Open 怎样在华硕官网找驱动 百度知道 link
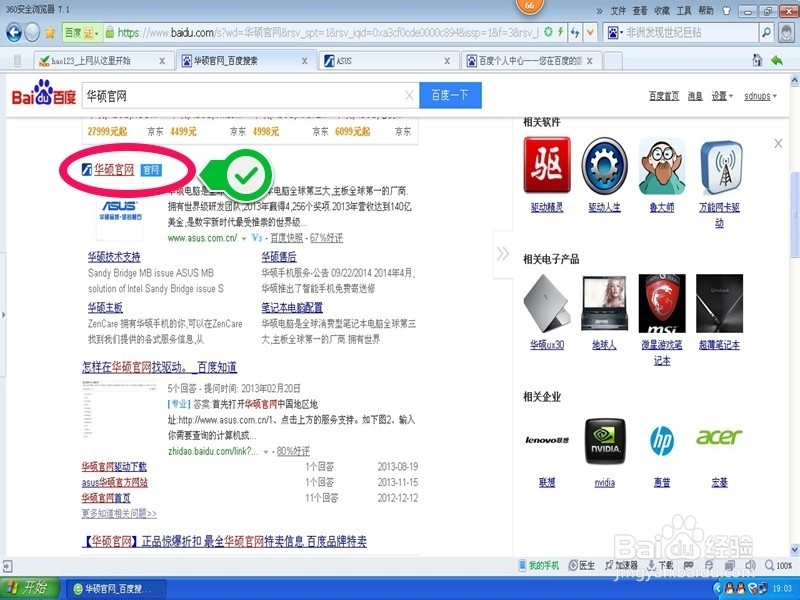The image size is (800, 600). 159,367
